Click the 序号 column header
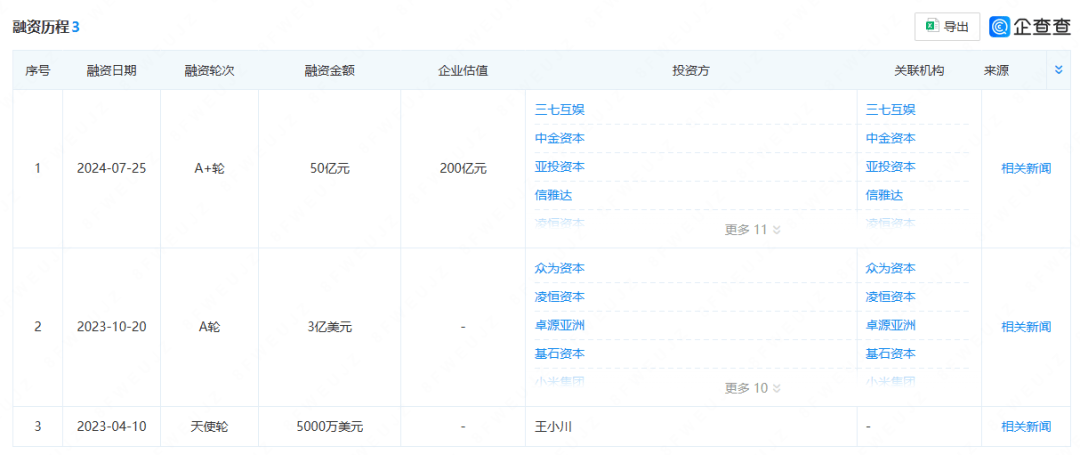This screenshot has height=455, width=1080. 38,70
